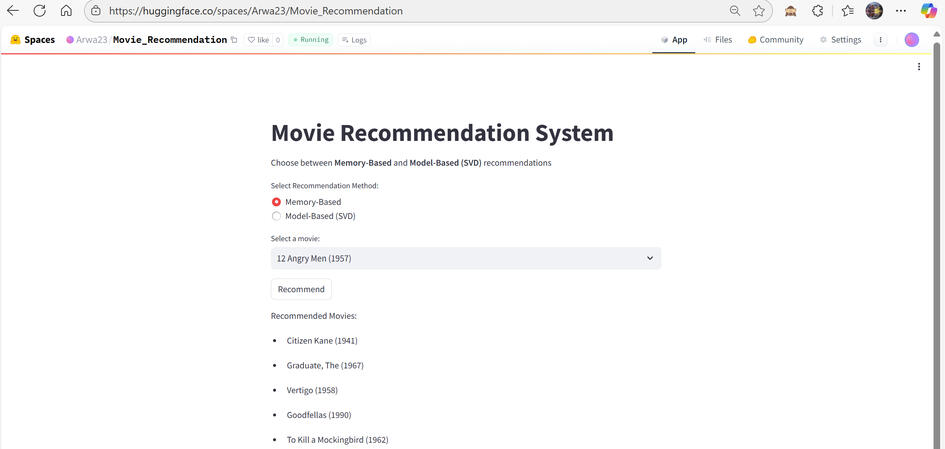Screen dimensions: 945x449
Task: Switch to the Files tab
Action: click(x=717, y=40)
